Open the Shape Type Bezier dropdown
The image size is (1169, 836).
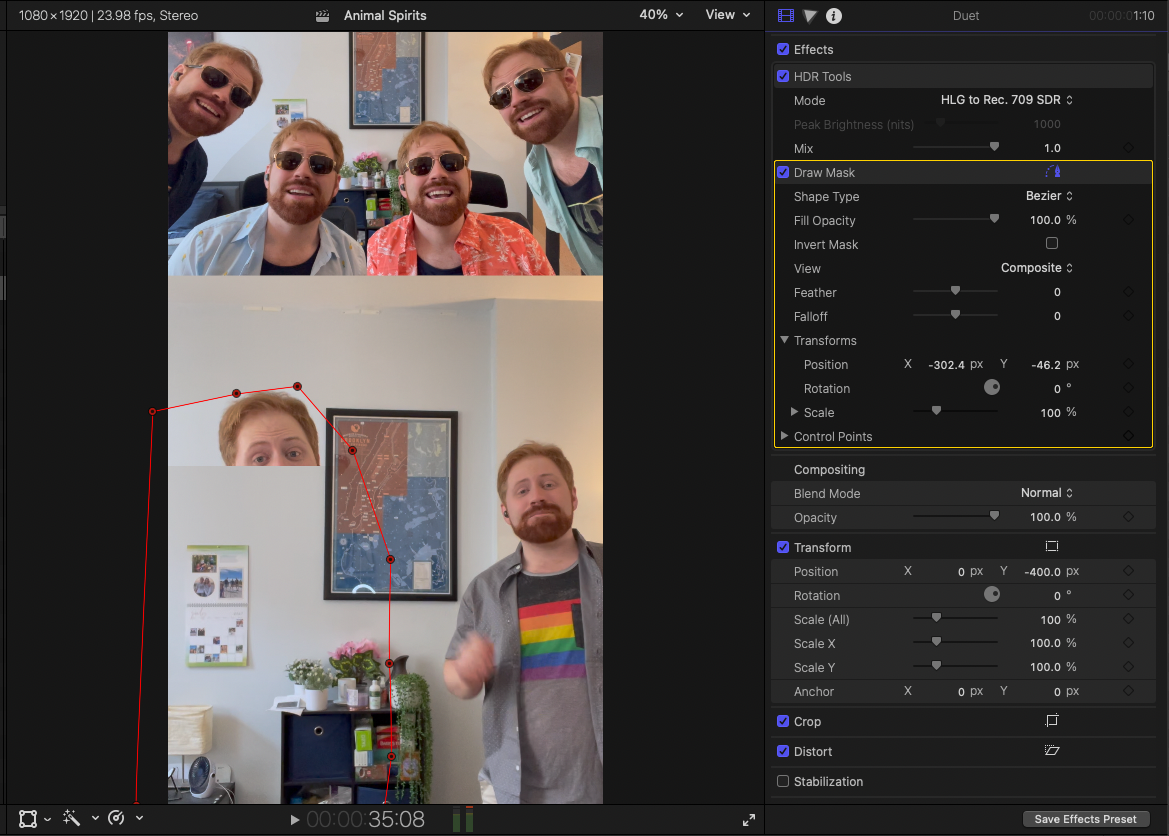1049,196
